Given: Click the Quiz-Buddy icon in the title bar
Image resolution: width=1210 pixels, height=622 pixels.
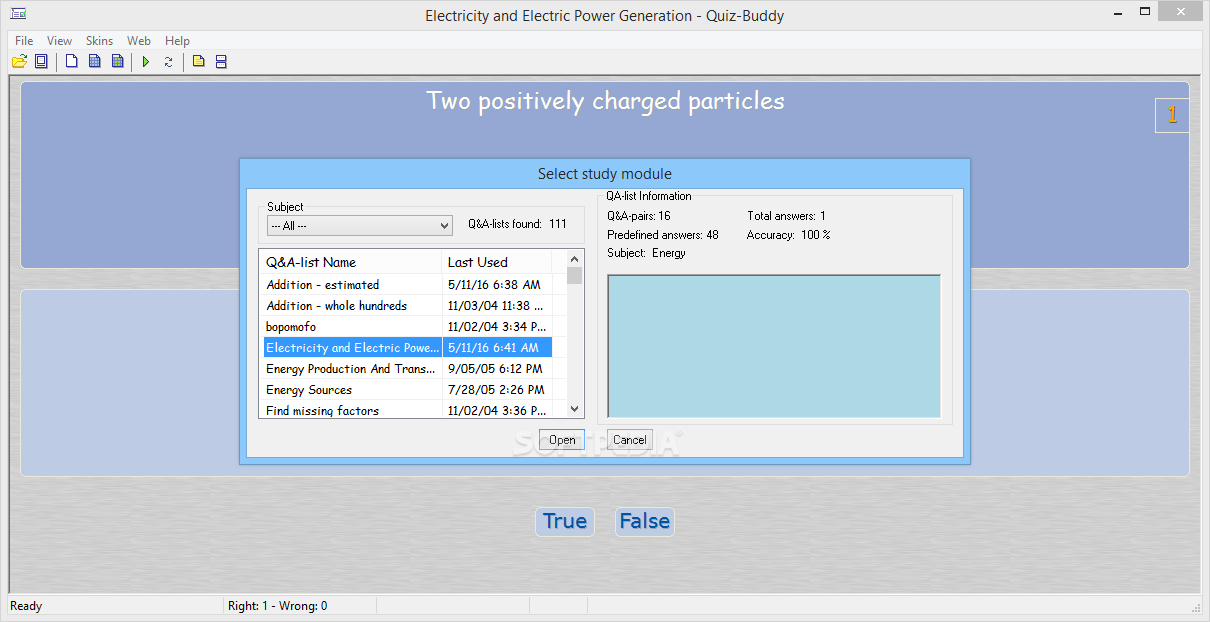Looking at the screenshot, I should (x=18, y=14).
